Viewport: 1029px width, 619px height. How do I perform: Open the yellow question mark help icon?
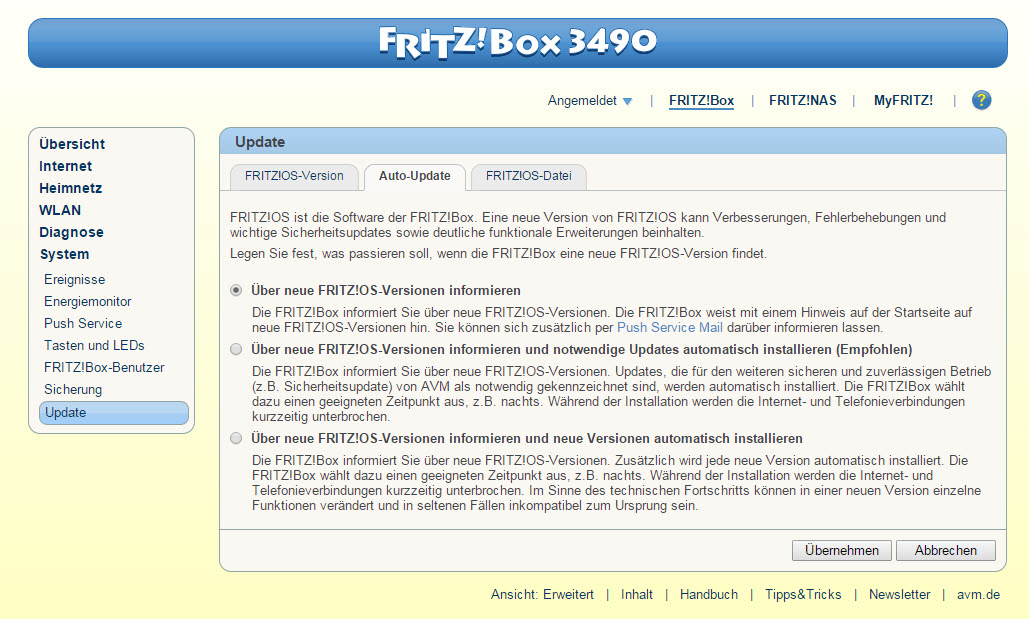(x=981, y=100)
